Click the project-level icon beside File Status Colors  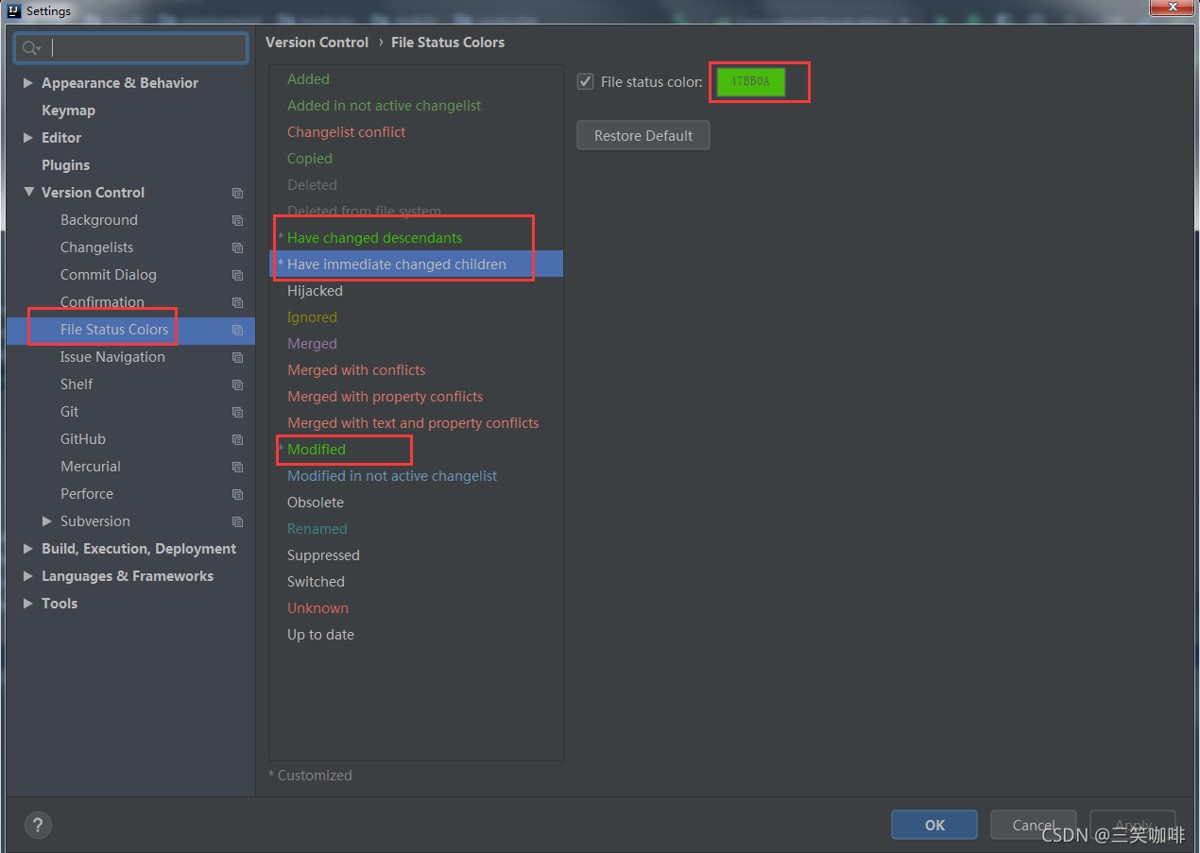click(x=237, y=330)
